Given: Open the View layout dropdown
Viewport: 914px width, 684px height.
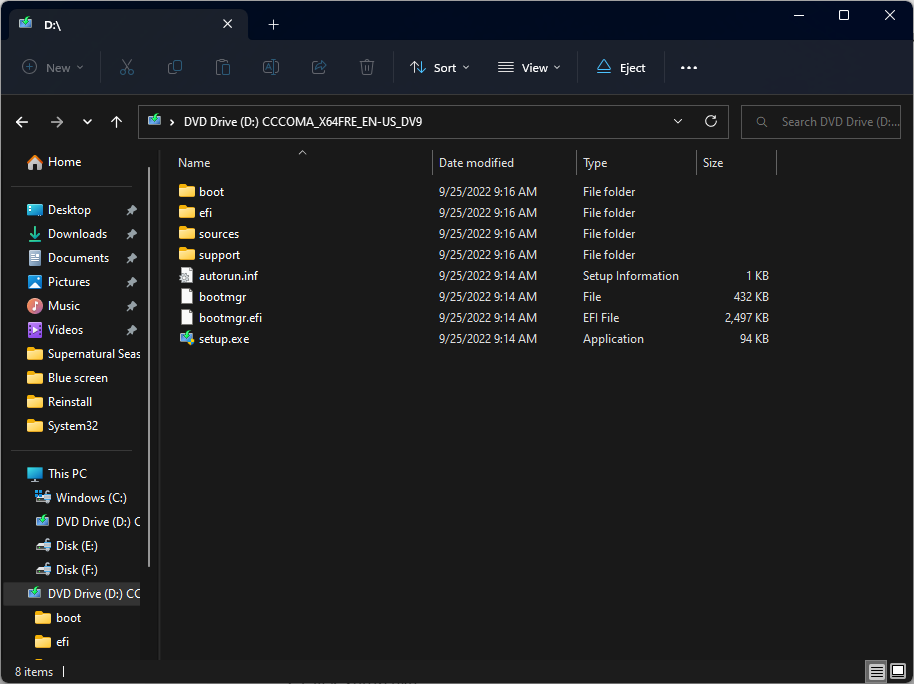Looking at the screenshot, I should coord(529,68).
